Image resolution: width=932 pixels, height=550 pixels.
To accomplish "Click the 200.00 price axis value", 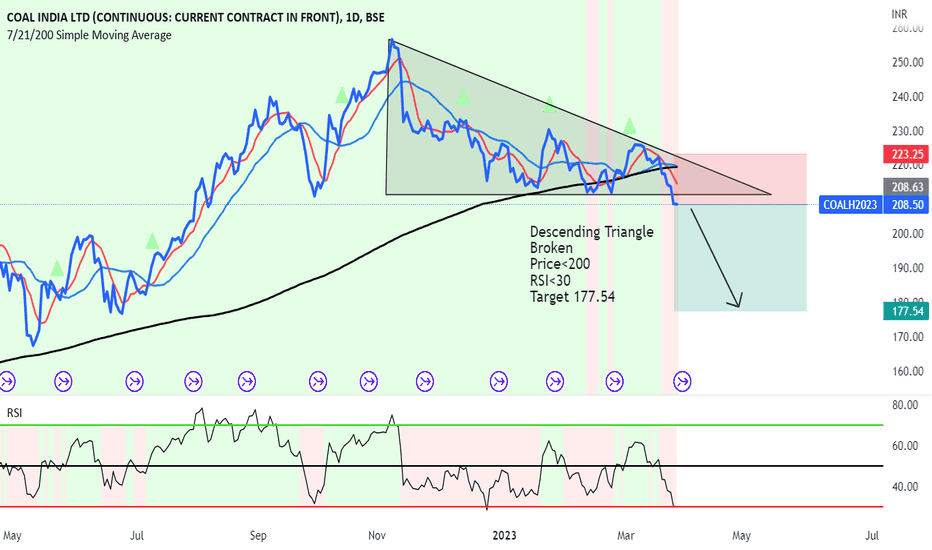I will [x=908, y=234].
